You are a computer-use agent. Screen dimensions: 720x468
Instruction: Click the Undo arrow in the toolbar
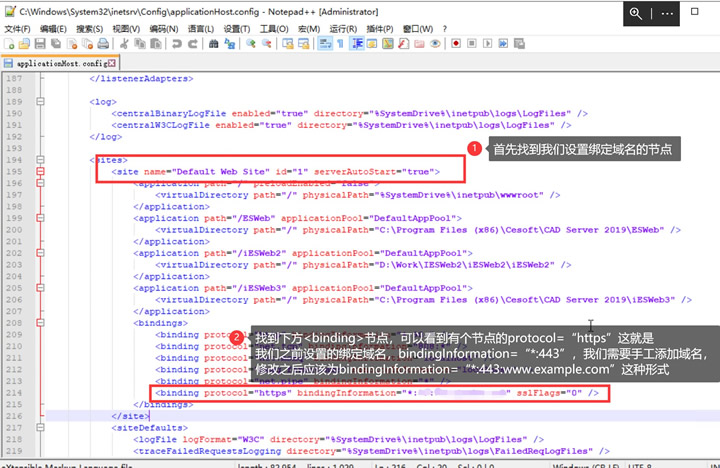(x=177, y=44)
